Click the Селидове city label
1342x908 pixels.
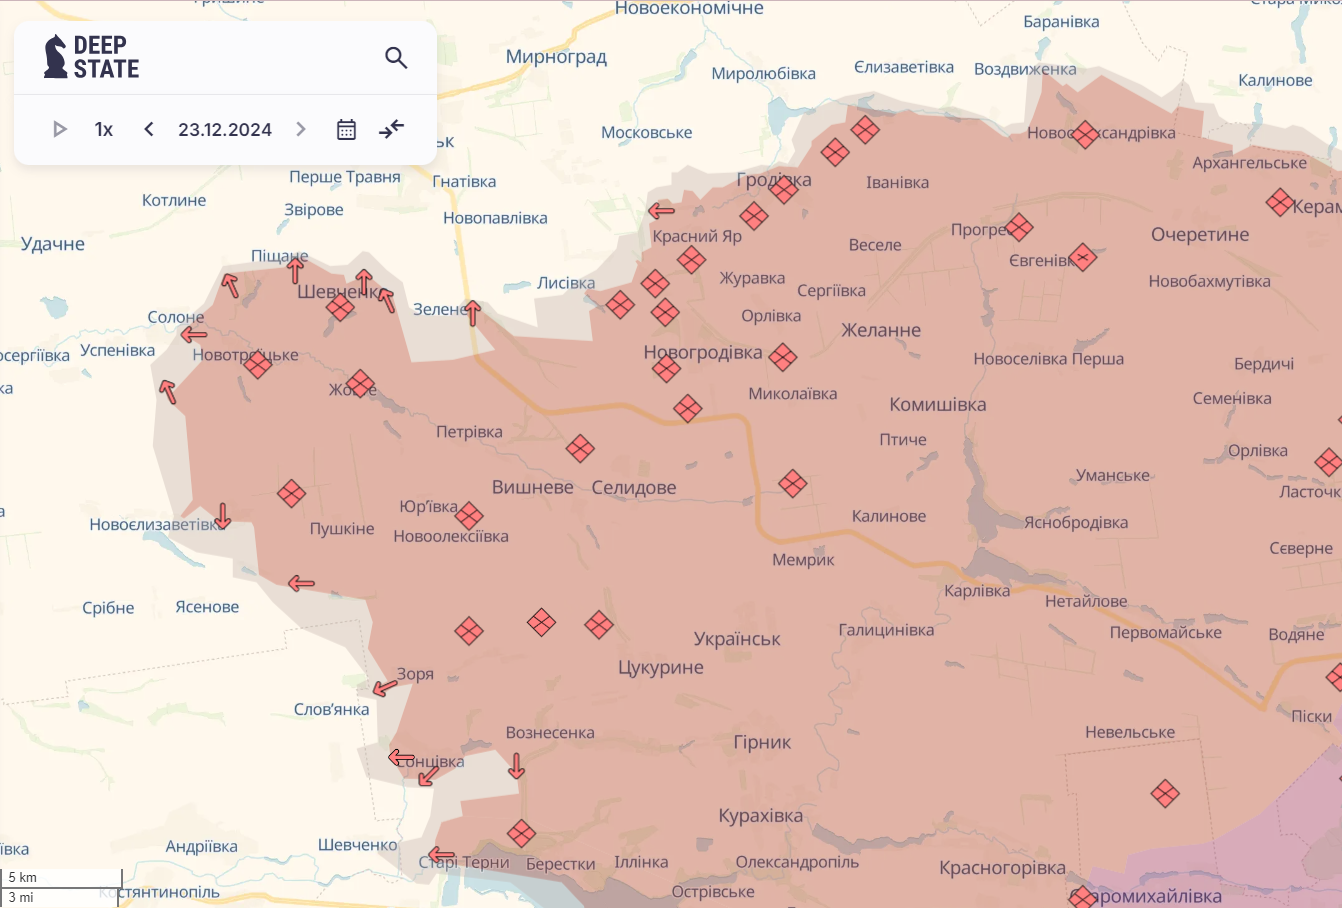(634, 488)
